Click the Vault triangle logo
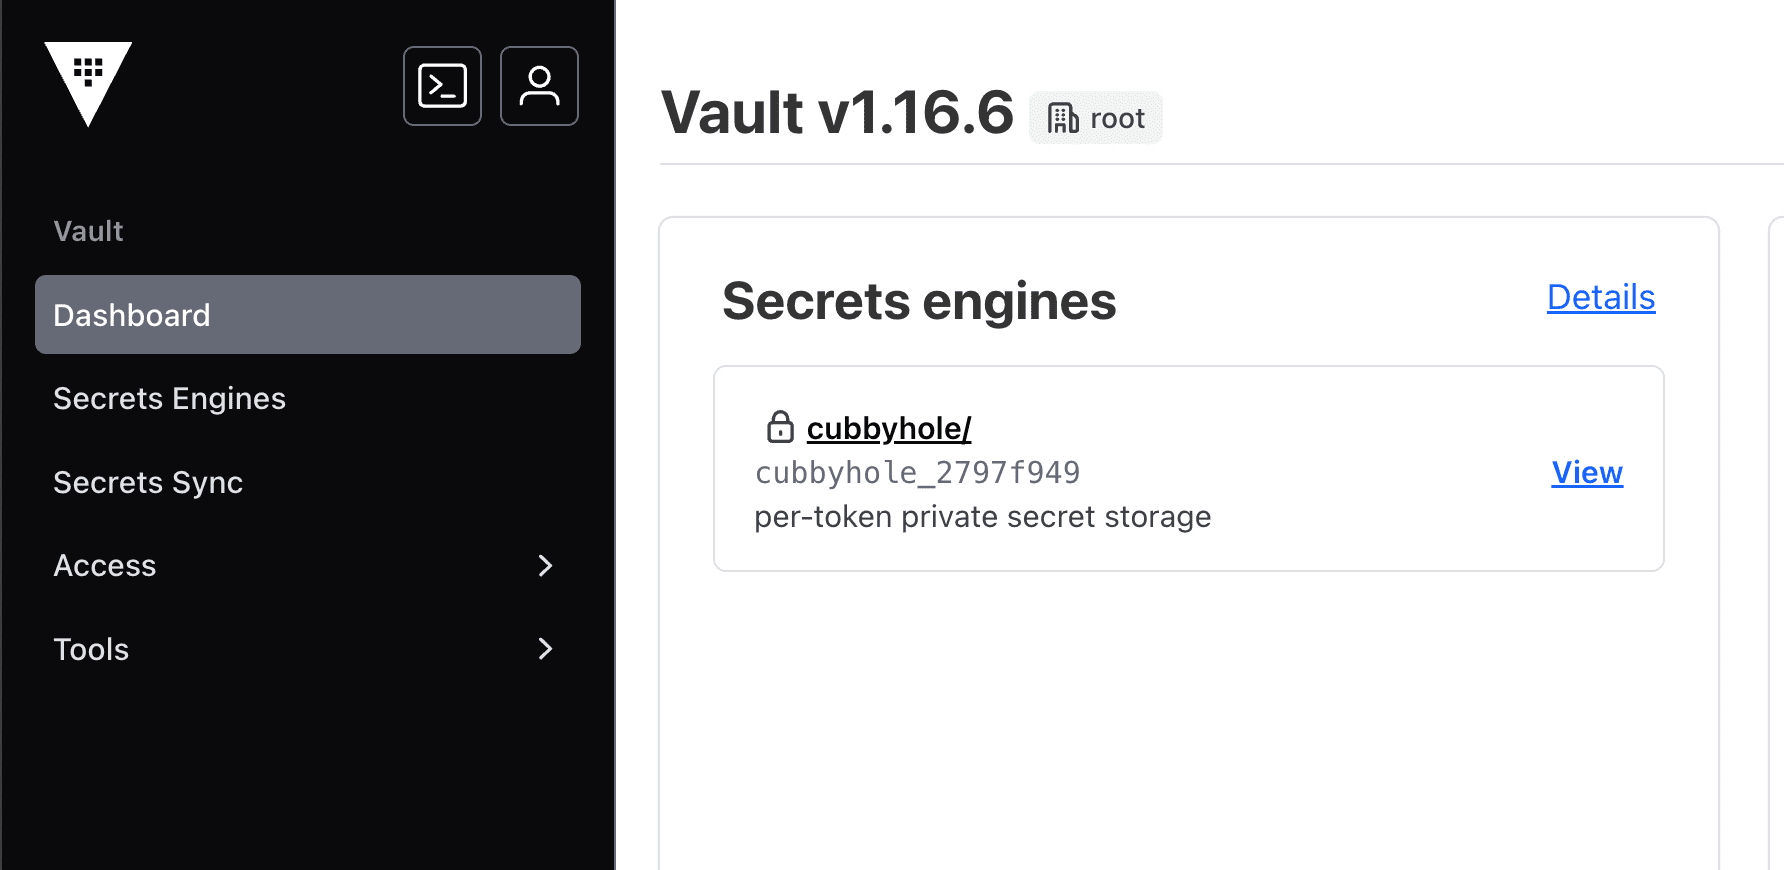Viewport: 1784px width, 870px height. [x=88, y=82]
